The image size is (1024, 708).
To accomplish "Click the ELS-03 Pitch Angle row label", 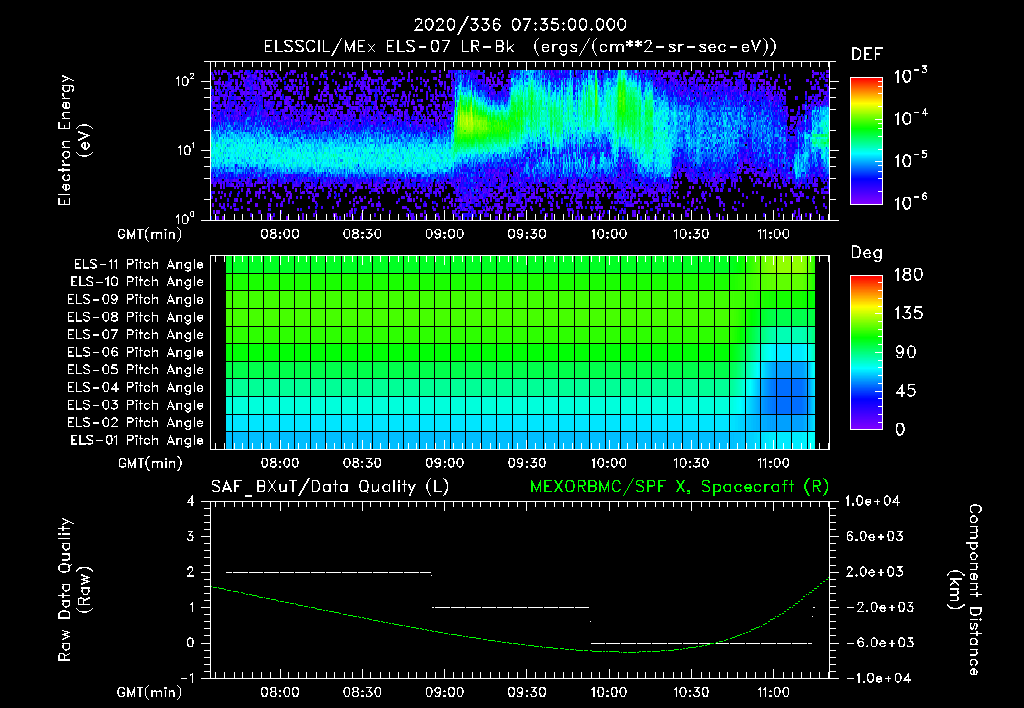I will coord(135,405).
